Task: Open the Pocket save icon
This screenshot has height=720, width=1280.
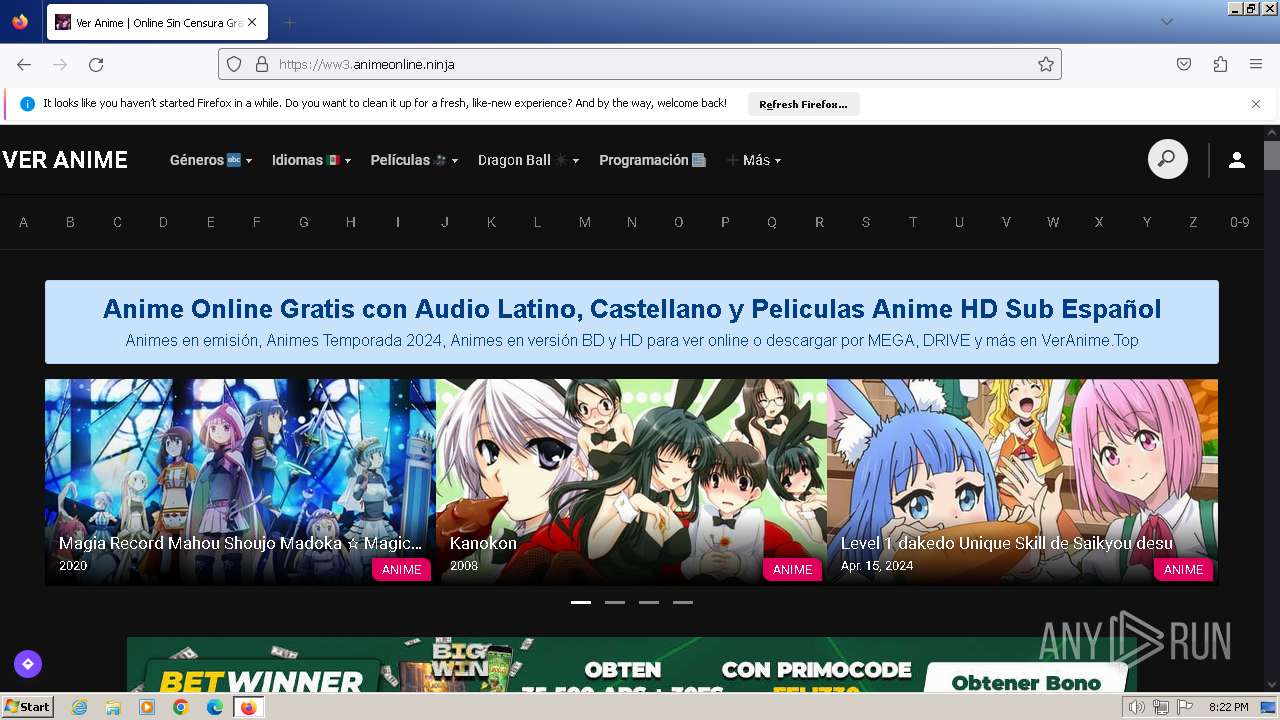Action: [x=1184, y=64]
